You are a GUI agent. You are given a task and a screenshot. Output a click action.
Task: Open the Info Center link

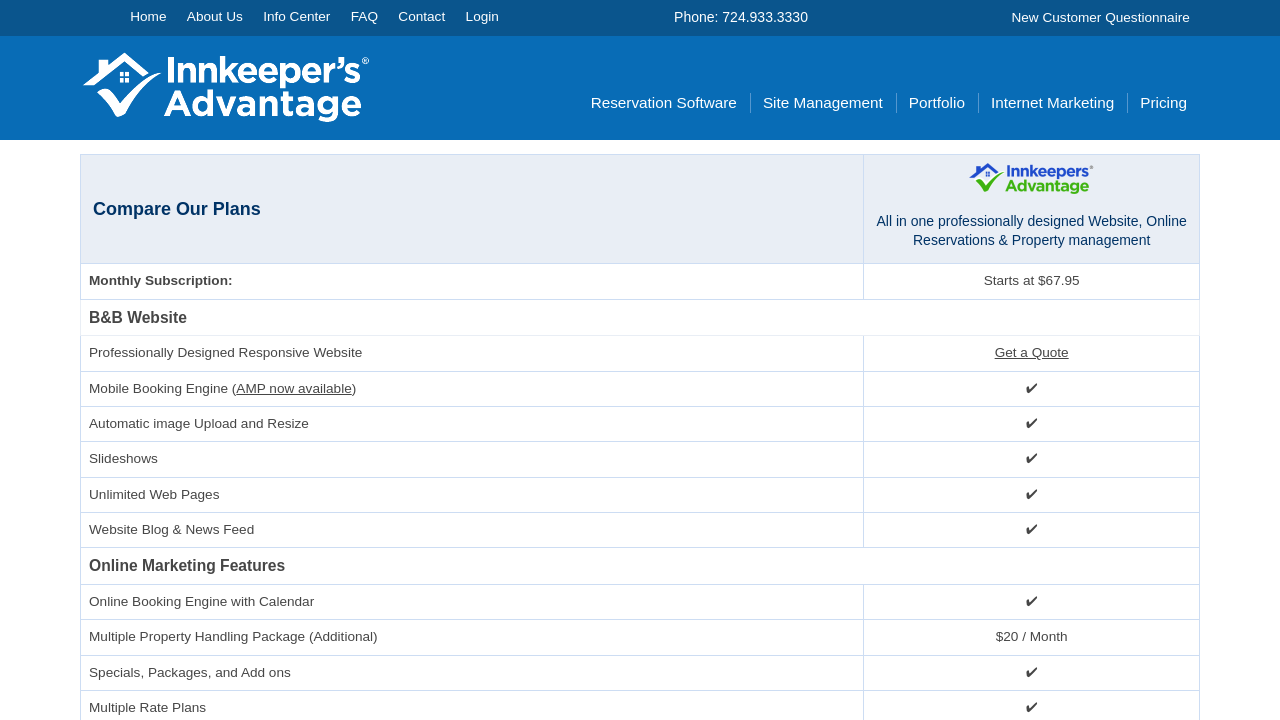click(x=296, y=17)
